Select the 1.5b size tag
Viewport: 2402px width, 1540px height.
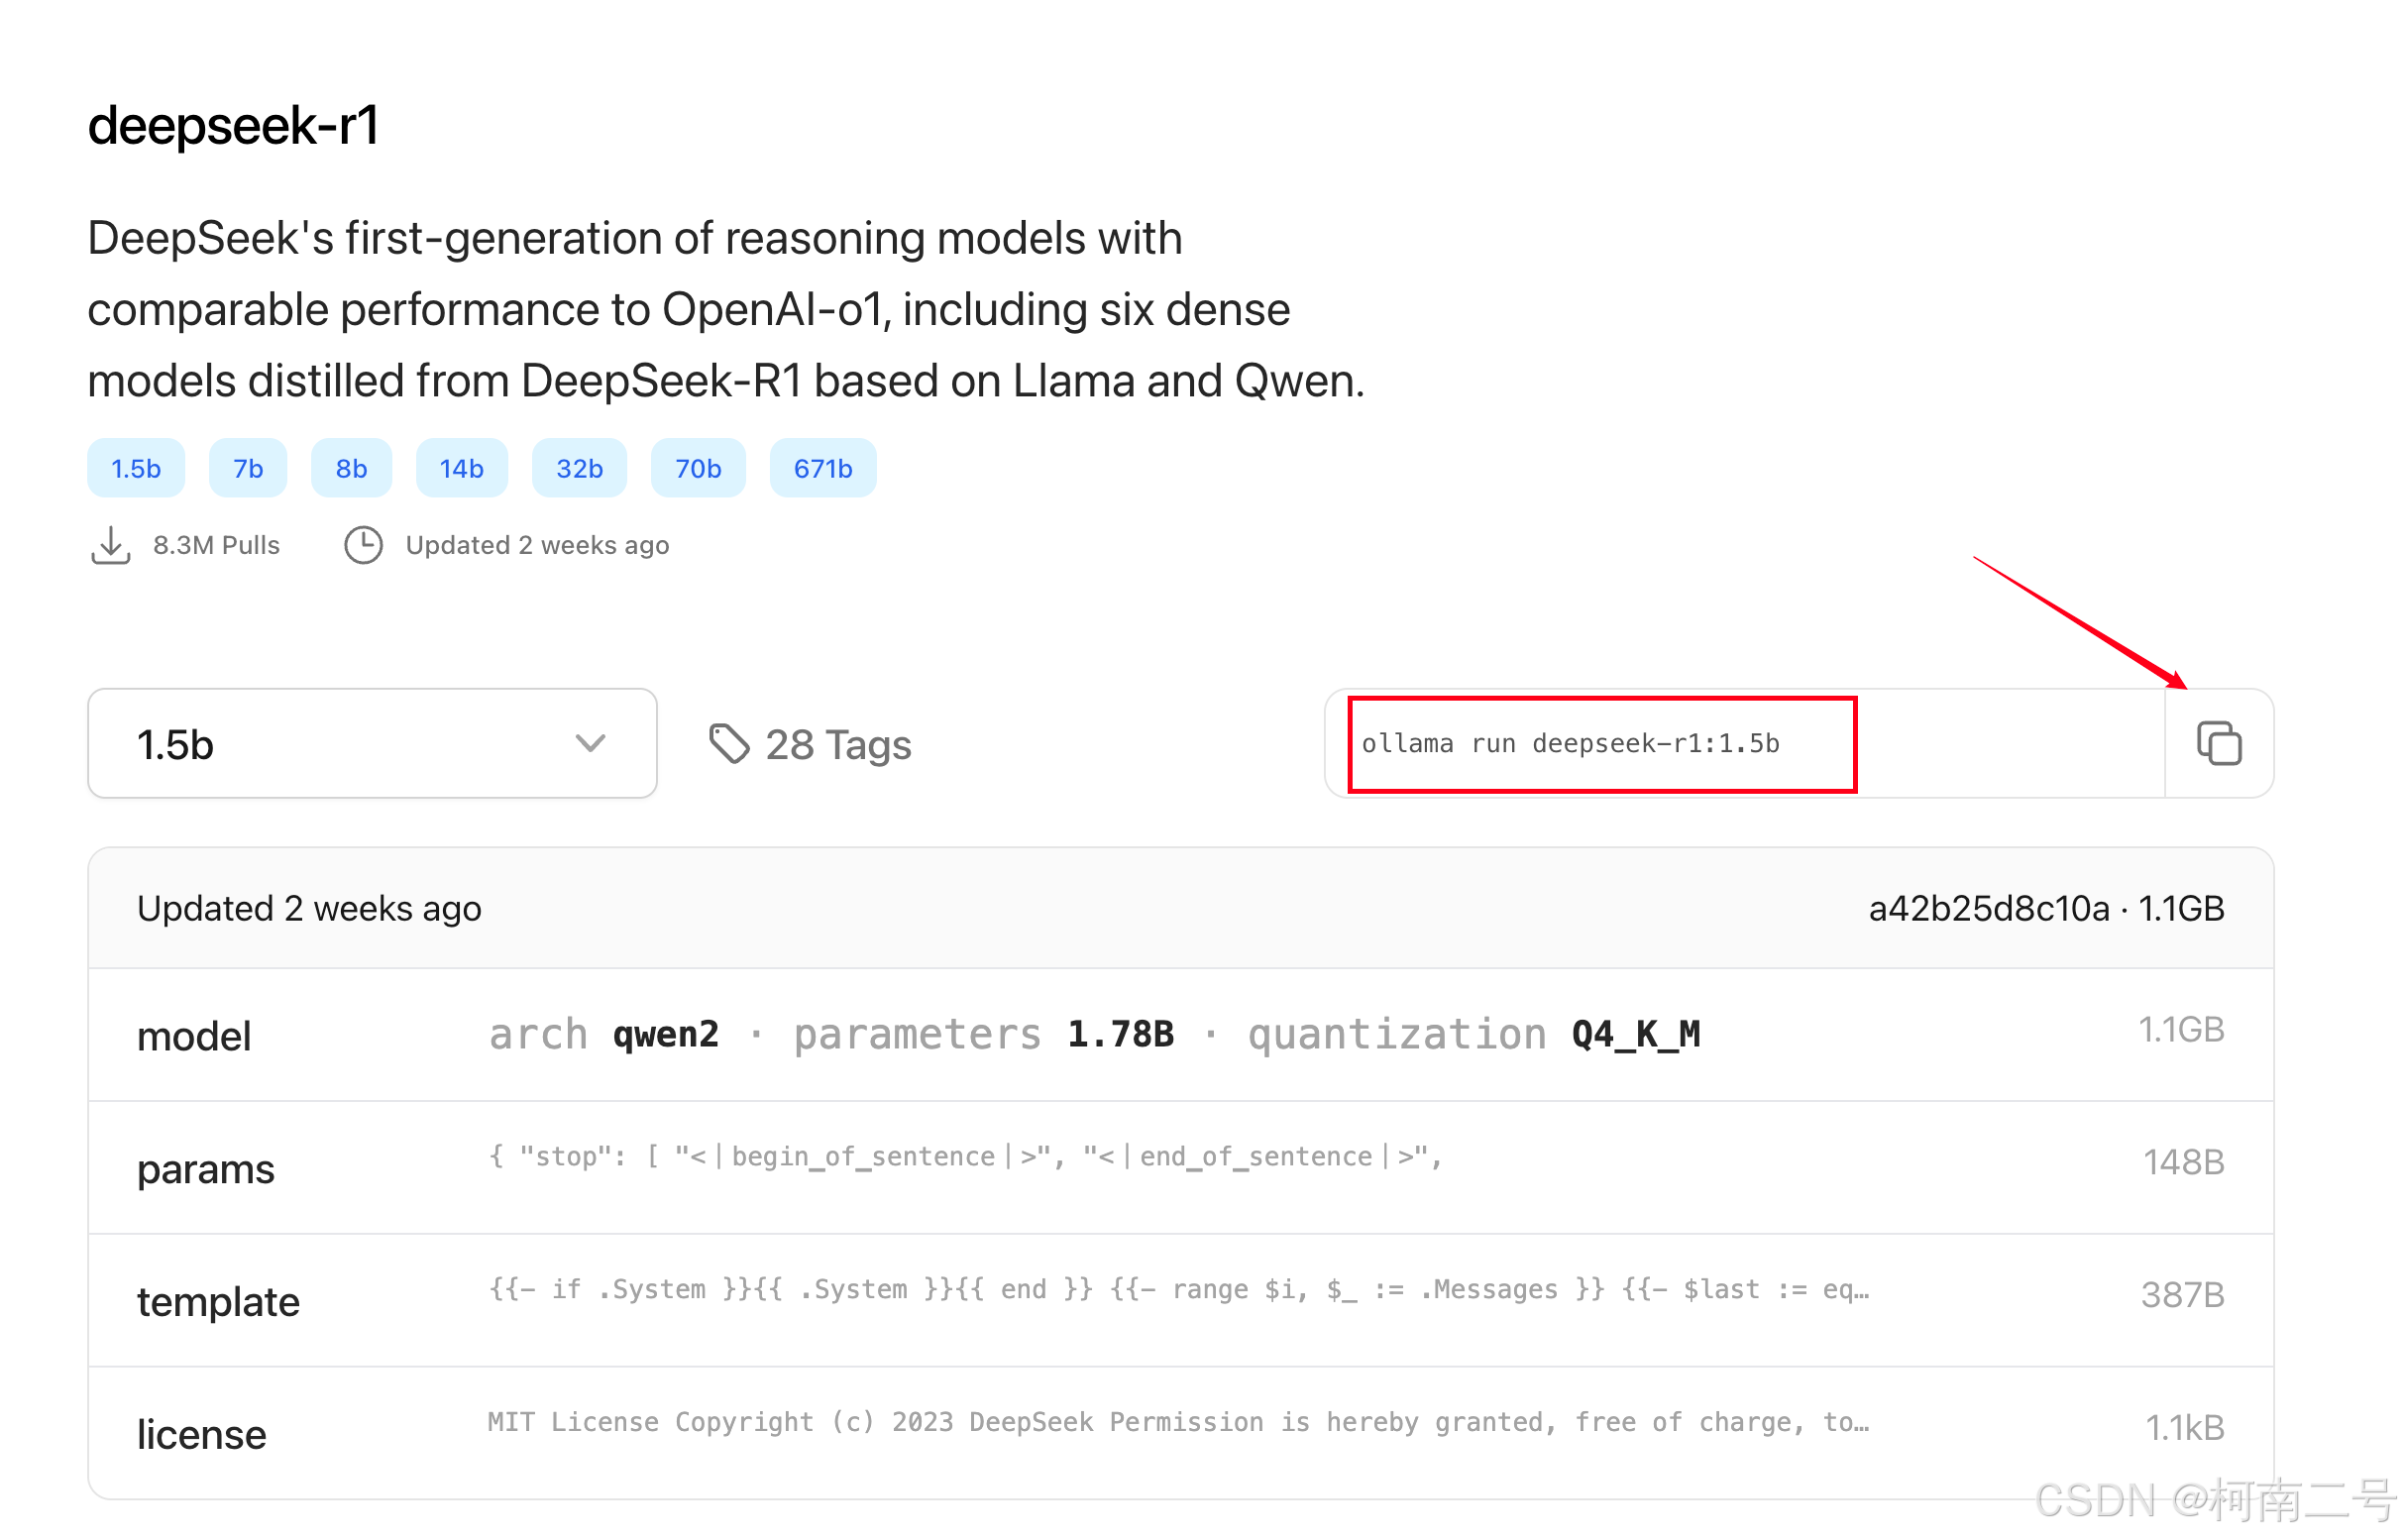click(x=136, y=469)
